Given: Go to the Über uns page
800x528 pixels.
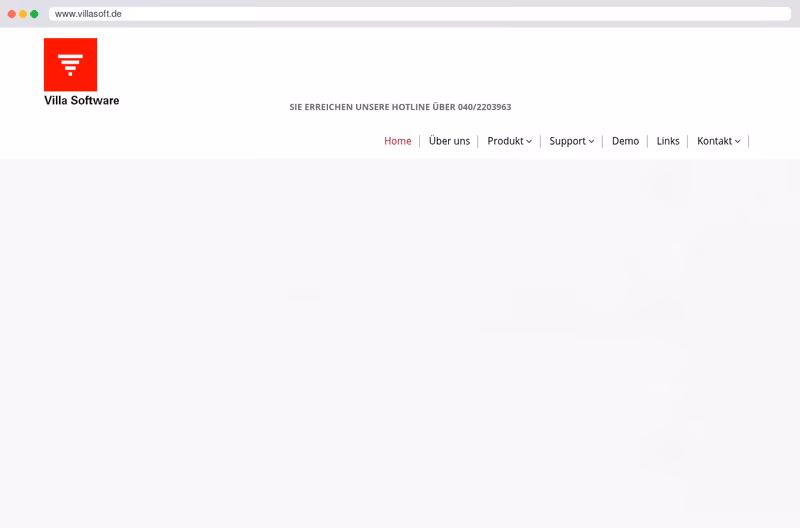Looking at the screenshot, I should (449, 141).
